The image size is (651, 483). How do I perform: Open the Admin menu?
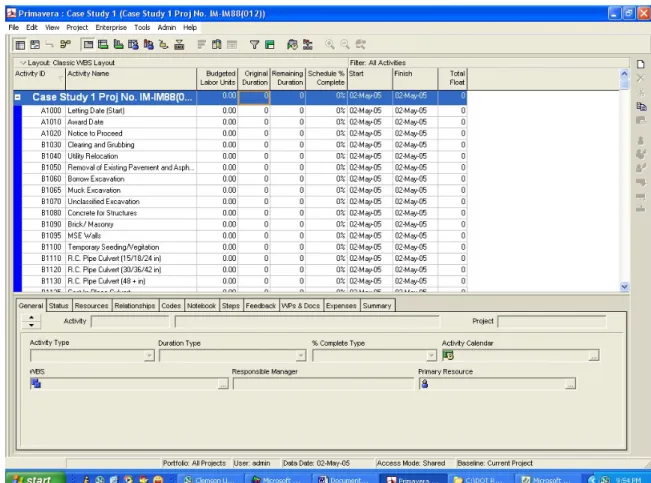[x=166, y=27]
